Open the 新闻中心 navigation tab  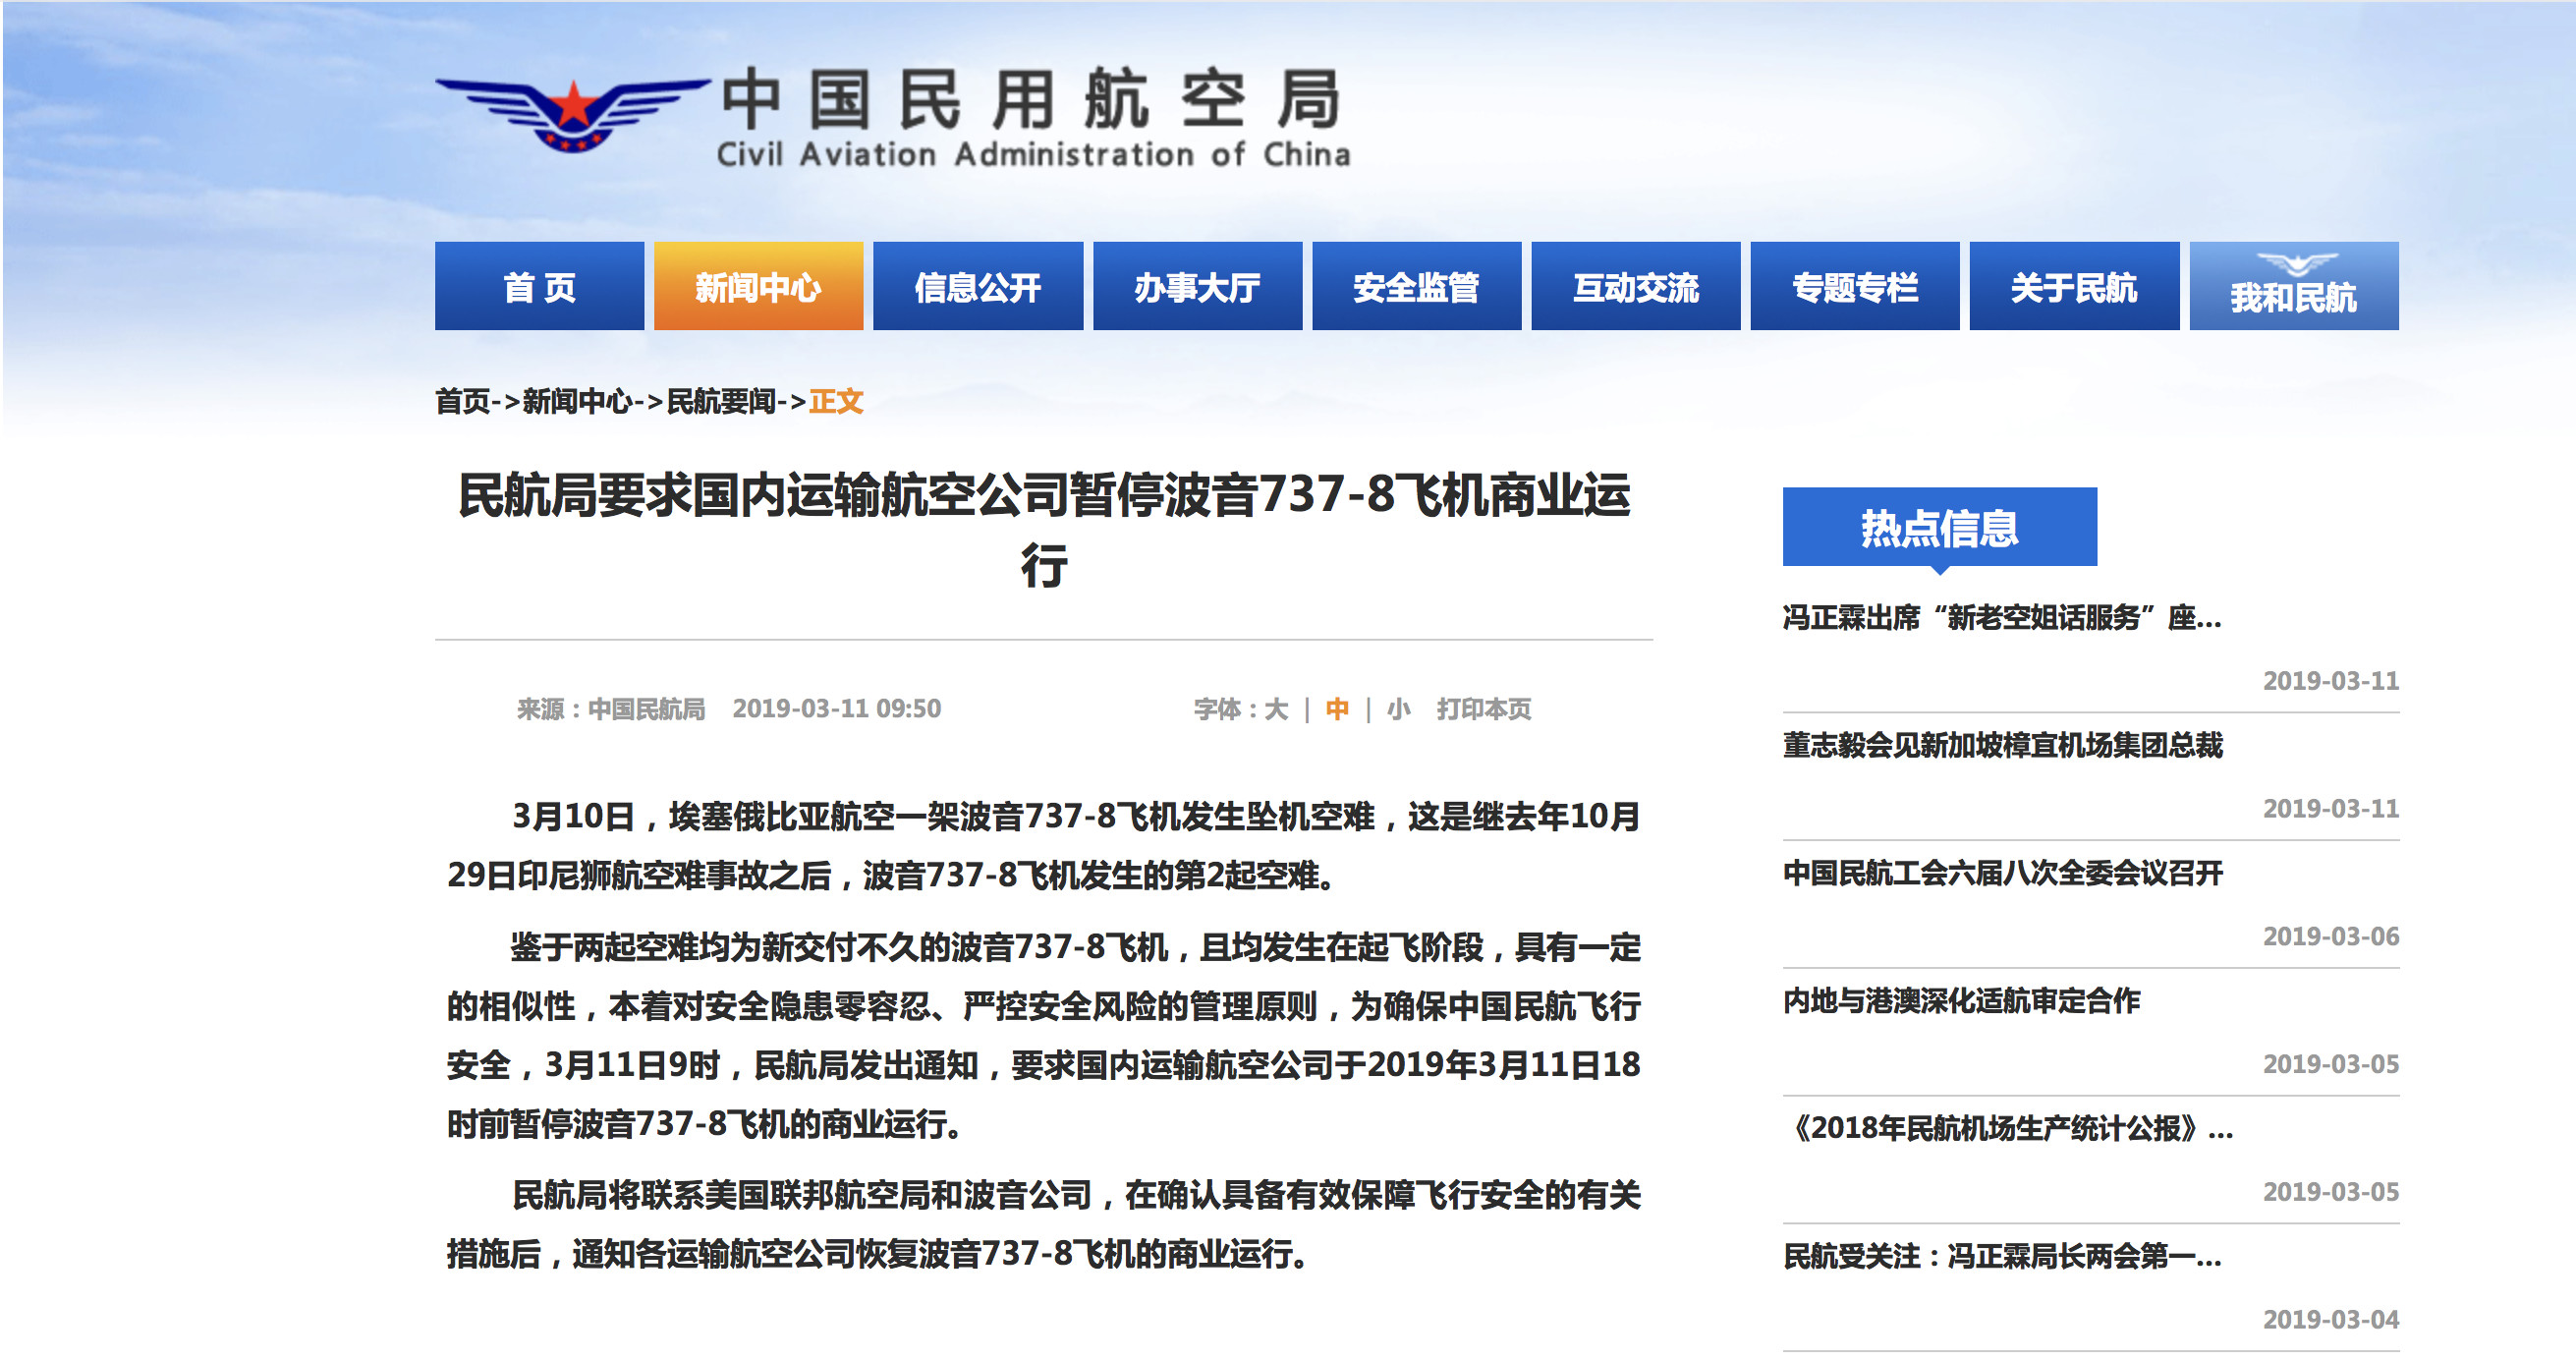(x=758, y=286)
